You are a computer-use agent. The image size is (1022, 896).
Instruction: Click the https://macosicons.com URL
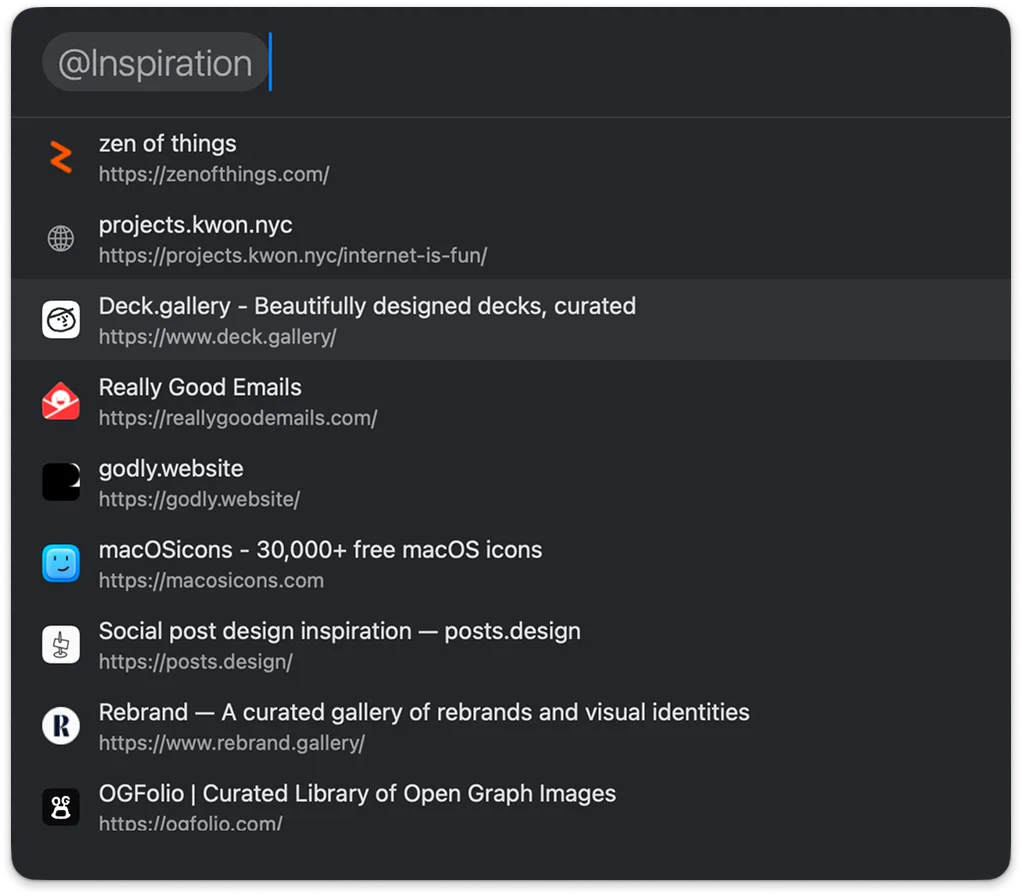[211, 580]
